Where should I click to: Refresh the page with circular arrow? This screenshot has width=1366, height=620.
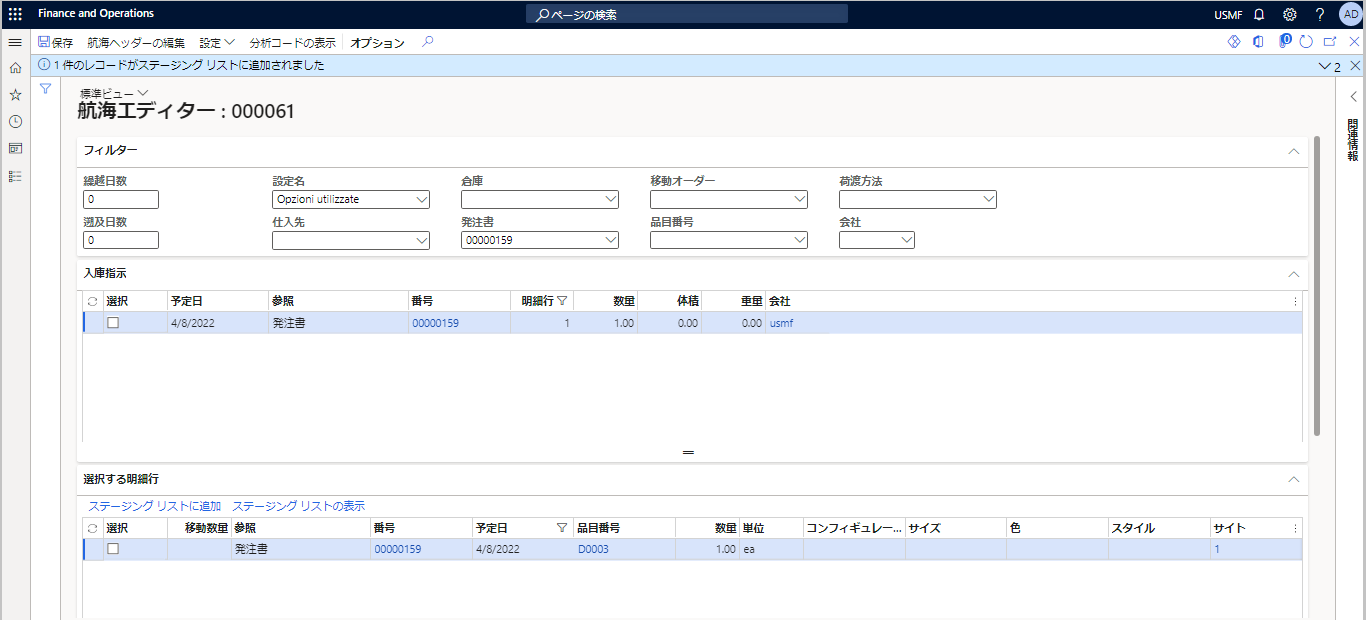tap(1306, 42)
